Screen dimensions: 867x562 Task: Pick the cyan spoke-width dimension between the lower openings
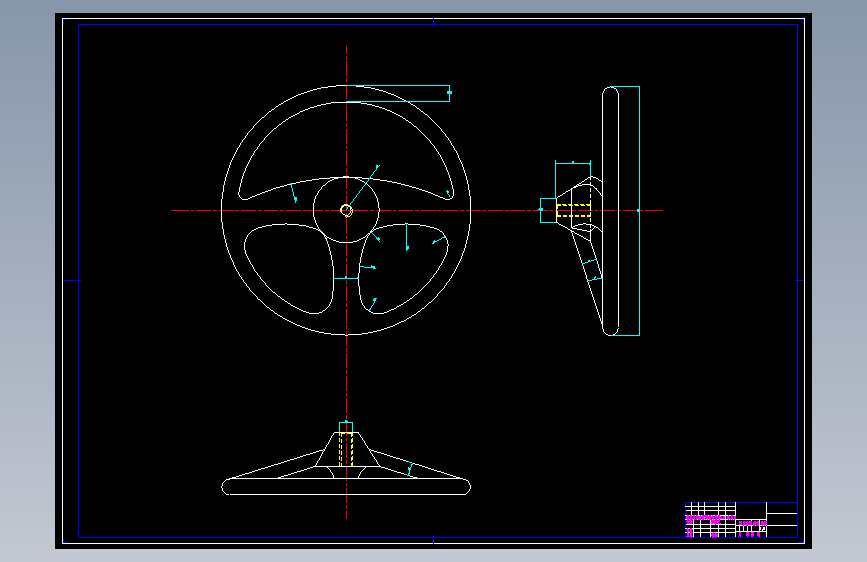346,278
